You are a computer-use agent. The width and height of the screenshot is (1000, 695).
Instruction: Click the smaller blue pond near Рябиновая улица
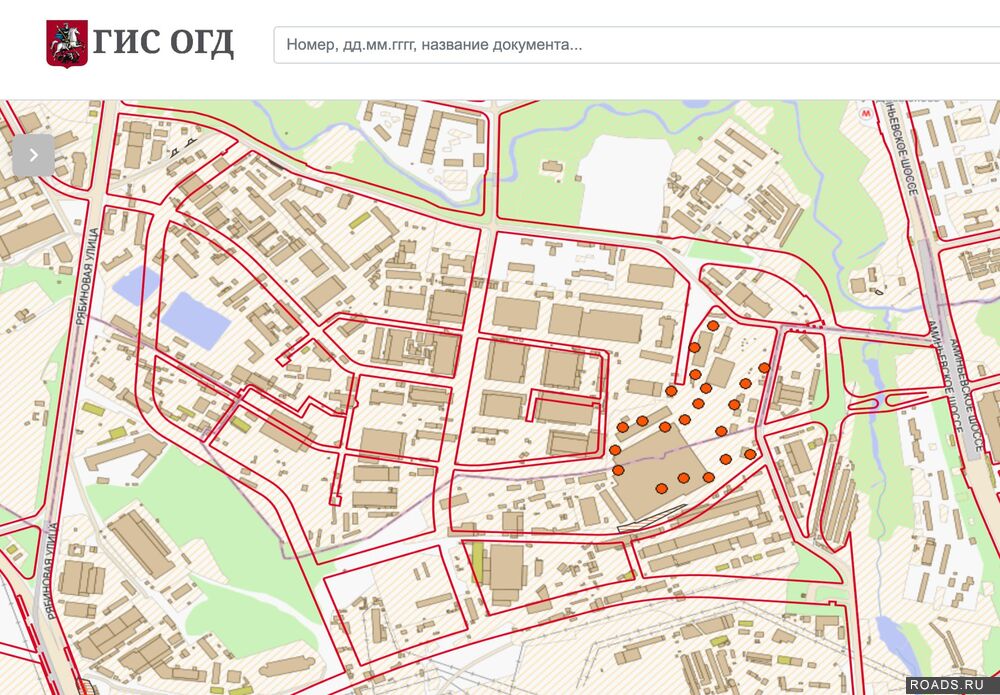click(136, 285)
